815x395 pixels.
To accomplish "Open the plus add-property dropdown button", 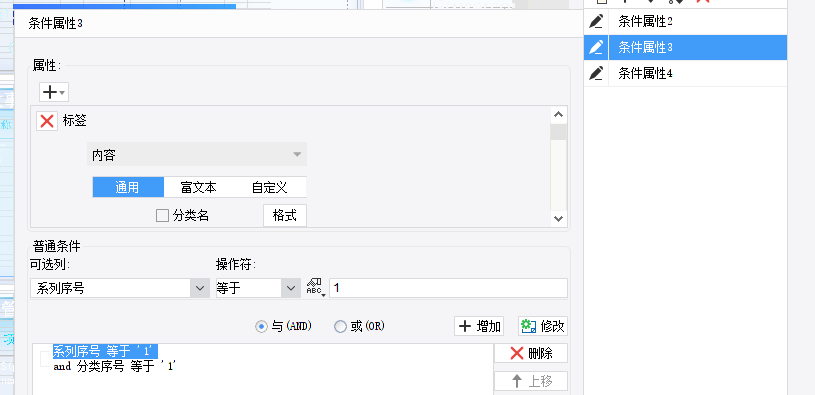I will [54, 93].
